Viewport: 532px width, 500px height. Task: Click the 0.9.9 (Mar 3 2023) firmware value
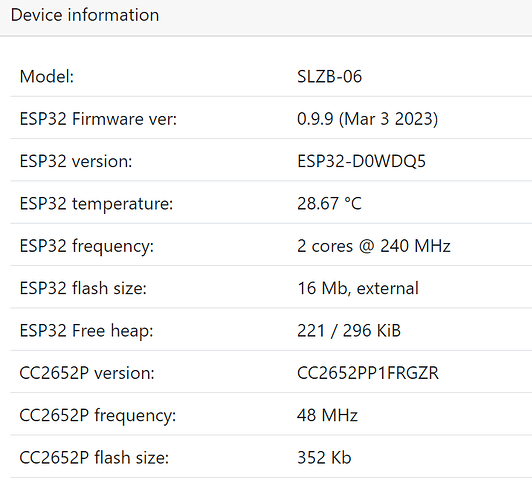pos(367,119)
